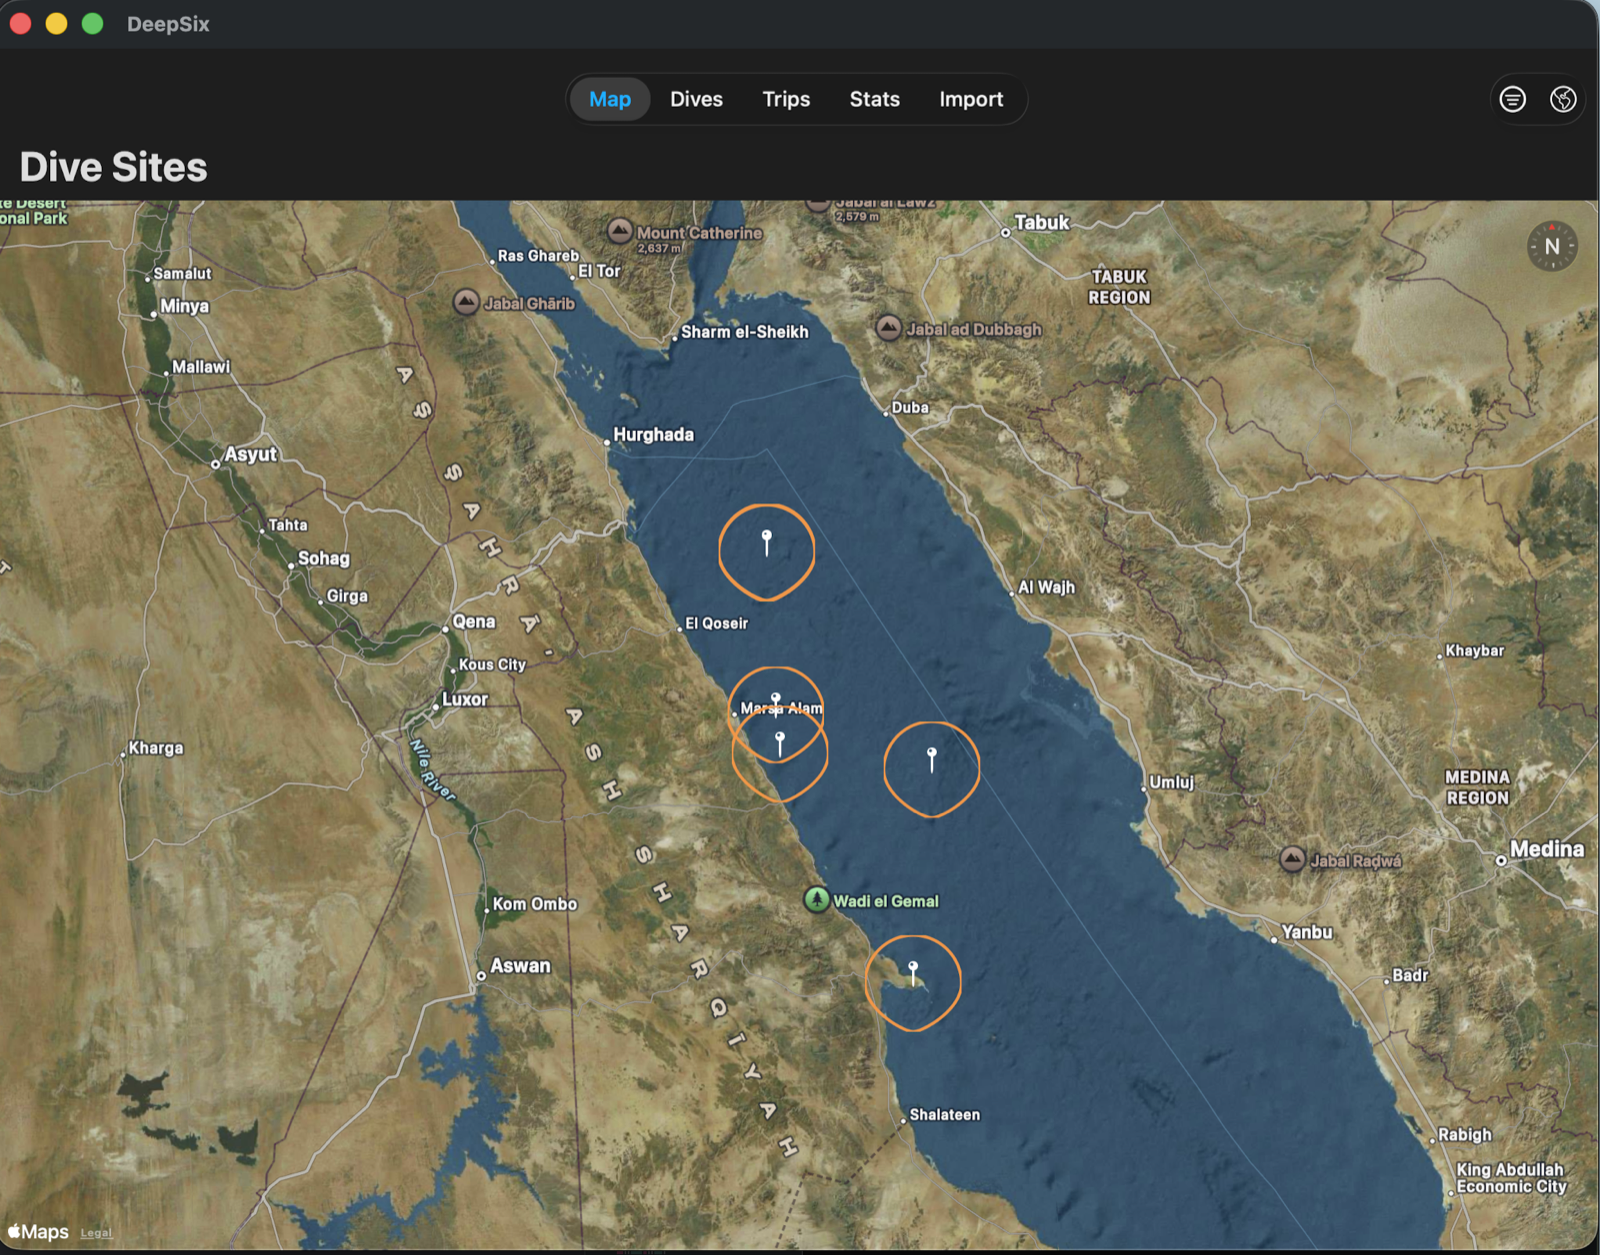This screenshot has width=1600, height=1255.
Task: Click the Jabal ad Dubbagh mountain icon
Action: click(x=888, y=328)
